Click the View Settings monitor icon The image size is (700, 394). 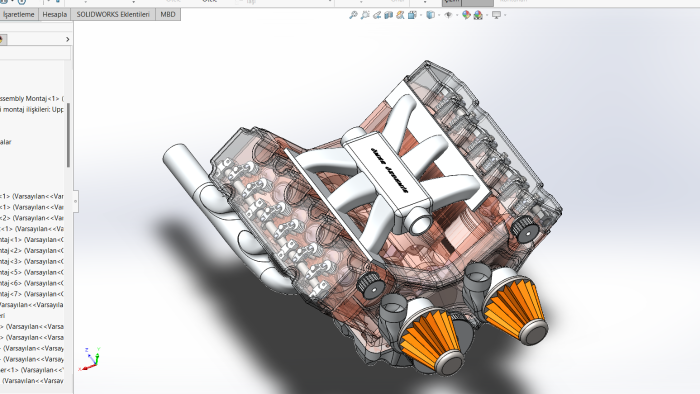pyautogui.click(x=496, y=15)
